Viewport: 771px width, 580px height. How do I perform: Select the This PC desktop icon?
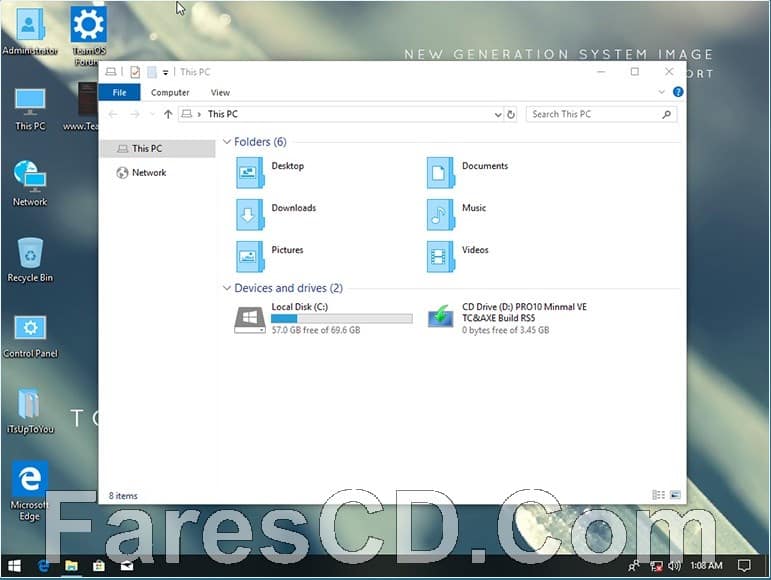tap(30, 109)
